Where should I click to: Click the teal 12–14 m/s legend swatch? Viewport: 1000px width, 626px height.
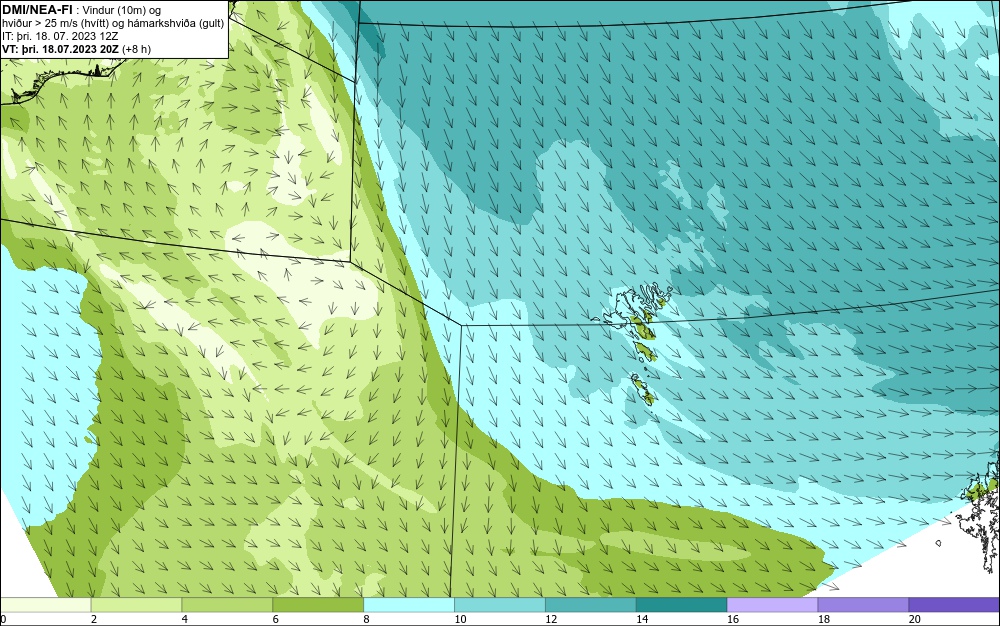(x=591, y=604)
